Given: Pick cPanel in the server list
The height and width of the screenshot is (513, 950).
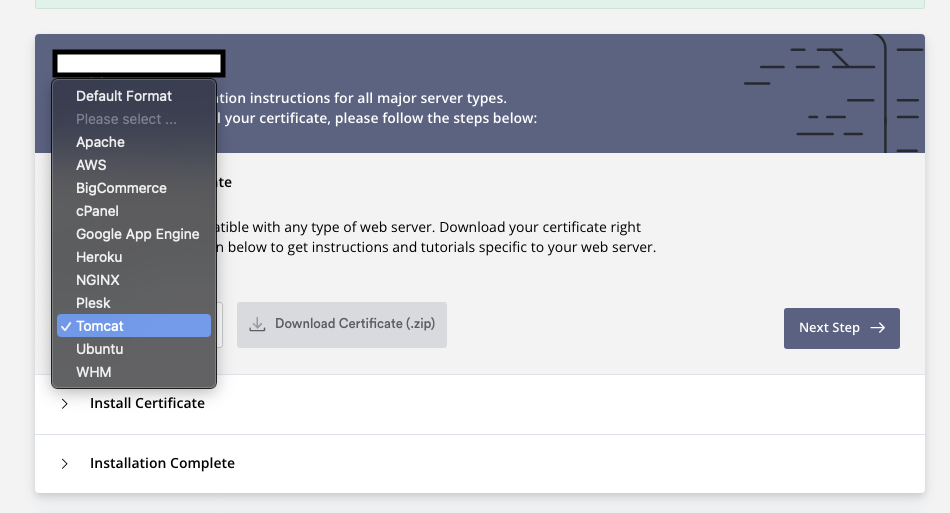Looking at the screenshot, I should pyautogui.click(x=134, y=211).
